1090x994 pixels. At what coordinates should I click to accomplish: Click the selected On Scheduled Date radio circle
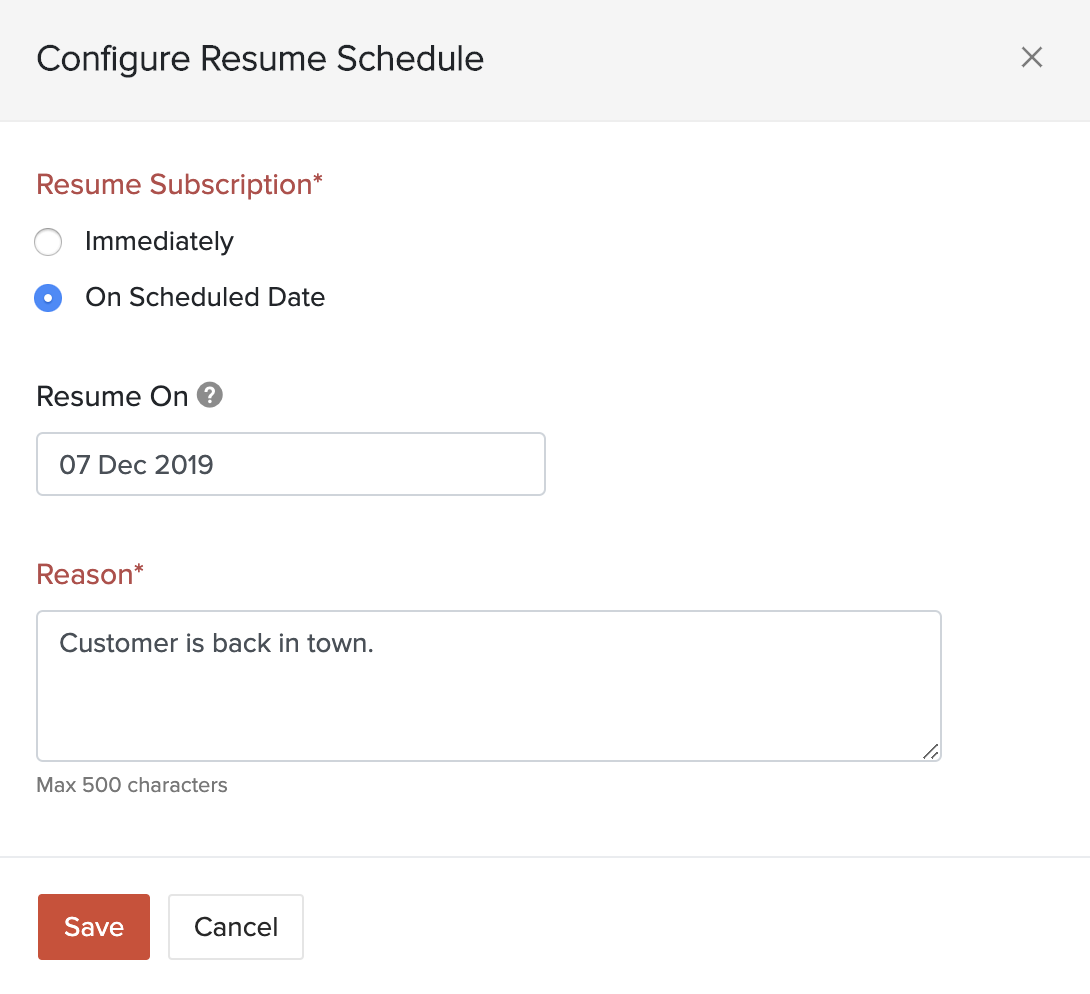(48, 298)
